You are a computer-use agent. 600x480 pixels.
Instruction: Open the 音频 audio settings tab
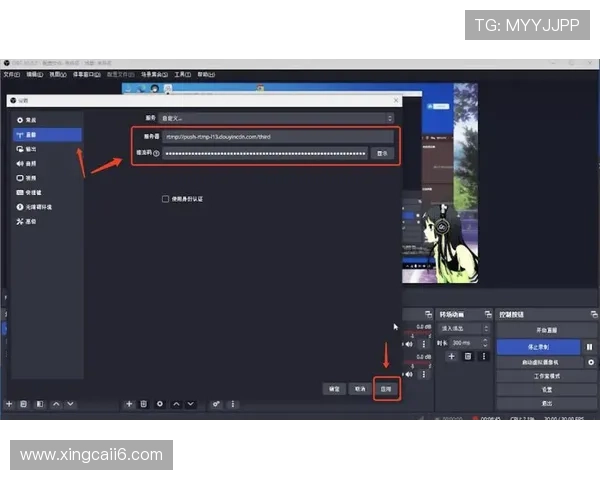[31, 163]
